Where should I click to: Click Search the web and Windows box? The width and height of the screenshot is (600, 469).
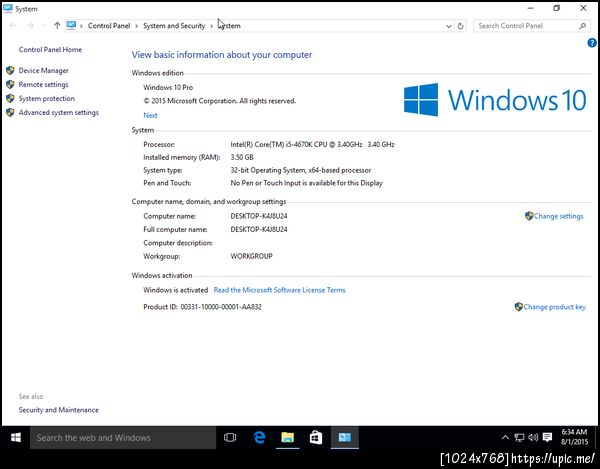(123, 438)
